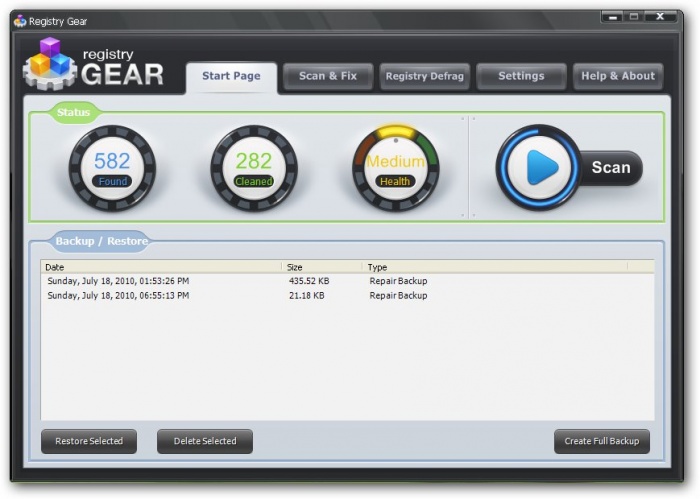The height and width of the screenshot is (499, 700).
Task: Click the 282 Cleaned gauge
Action: tap(254, 168)
